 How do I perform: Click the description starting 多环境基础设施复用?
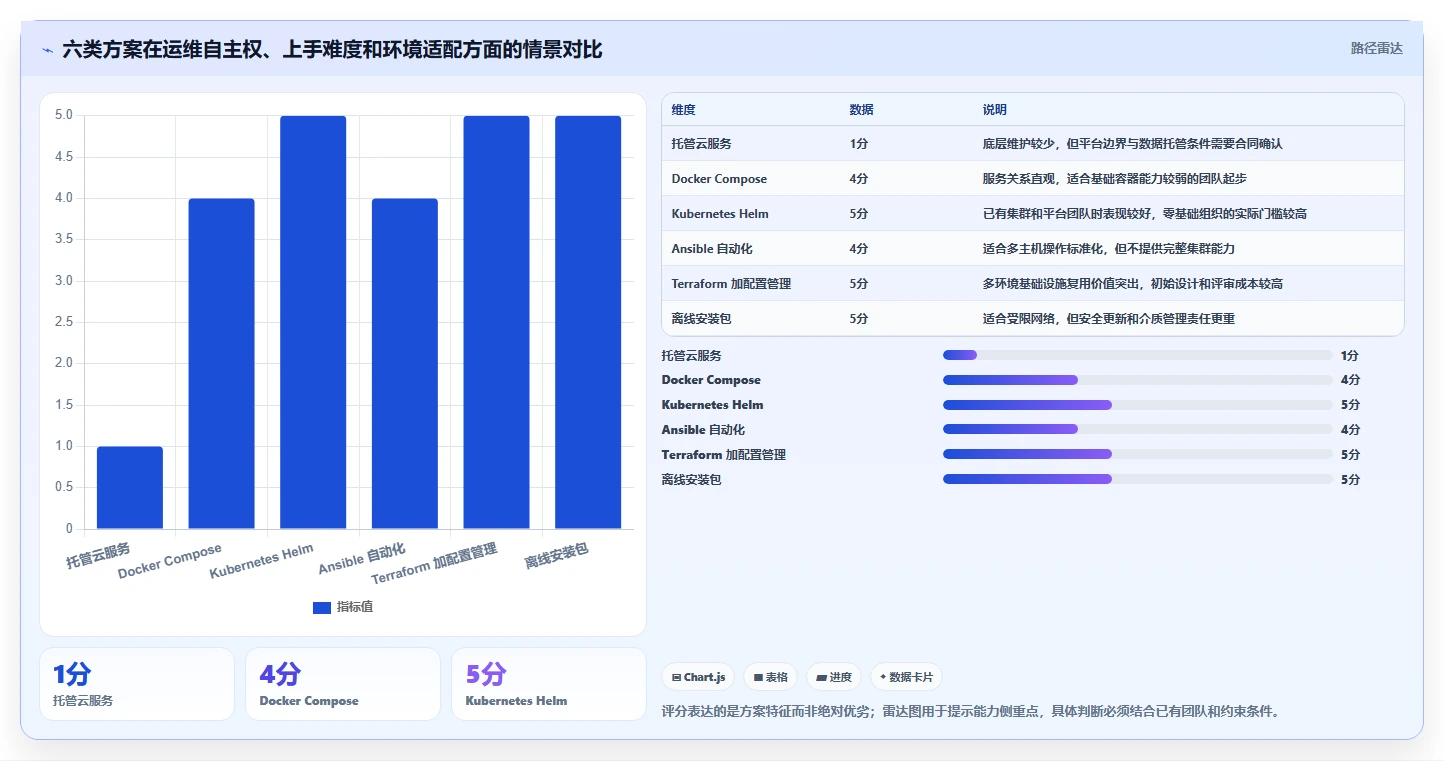(x=1133, y=284)
